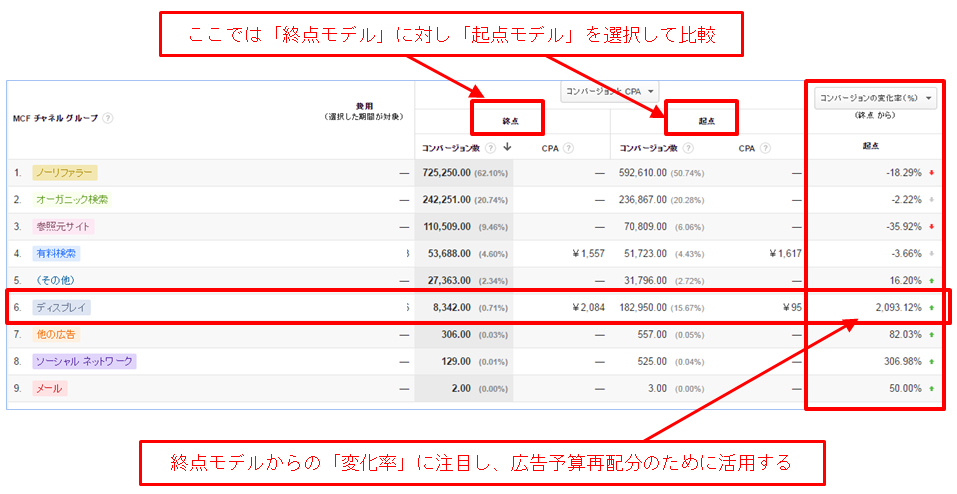Click green up arrow on ディスプレイ row
The width and height of the screenshot is (957, 494).
coord(932,308)
